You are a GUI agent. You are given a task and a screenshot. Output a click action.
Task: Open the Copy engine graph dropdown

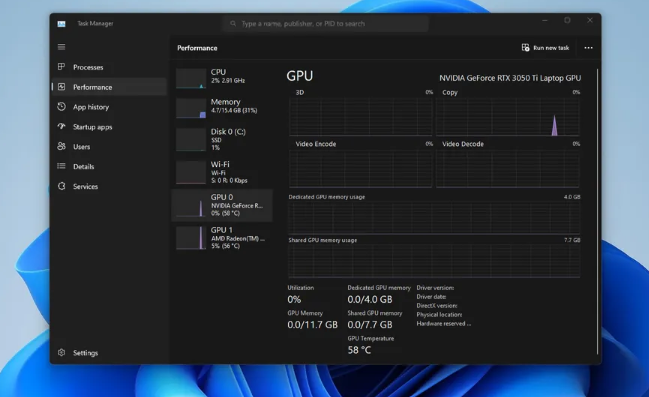coord(450,92)
